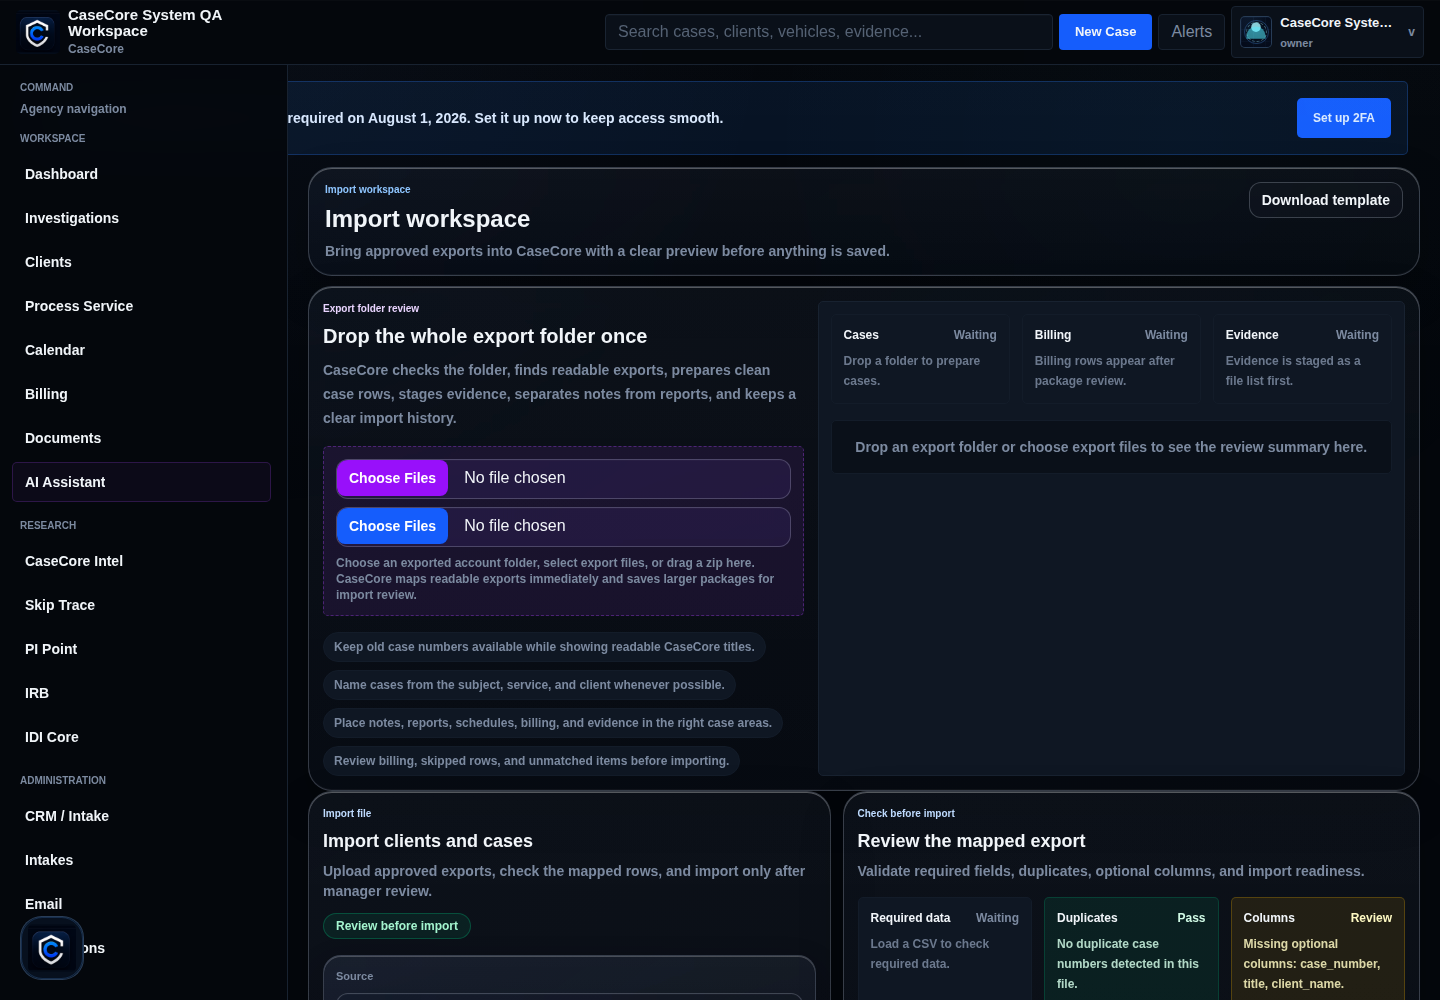Image resolution: width=1440 pixels, height=1000 pixels.
Task: Open the Alerts panel
Action: pos(1191,32)
